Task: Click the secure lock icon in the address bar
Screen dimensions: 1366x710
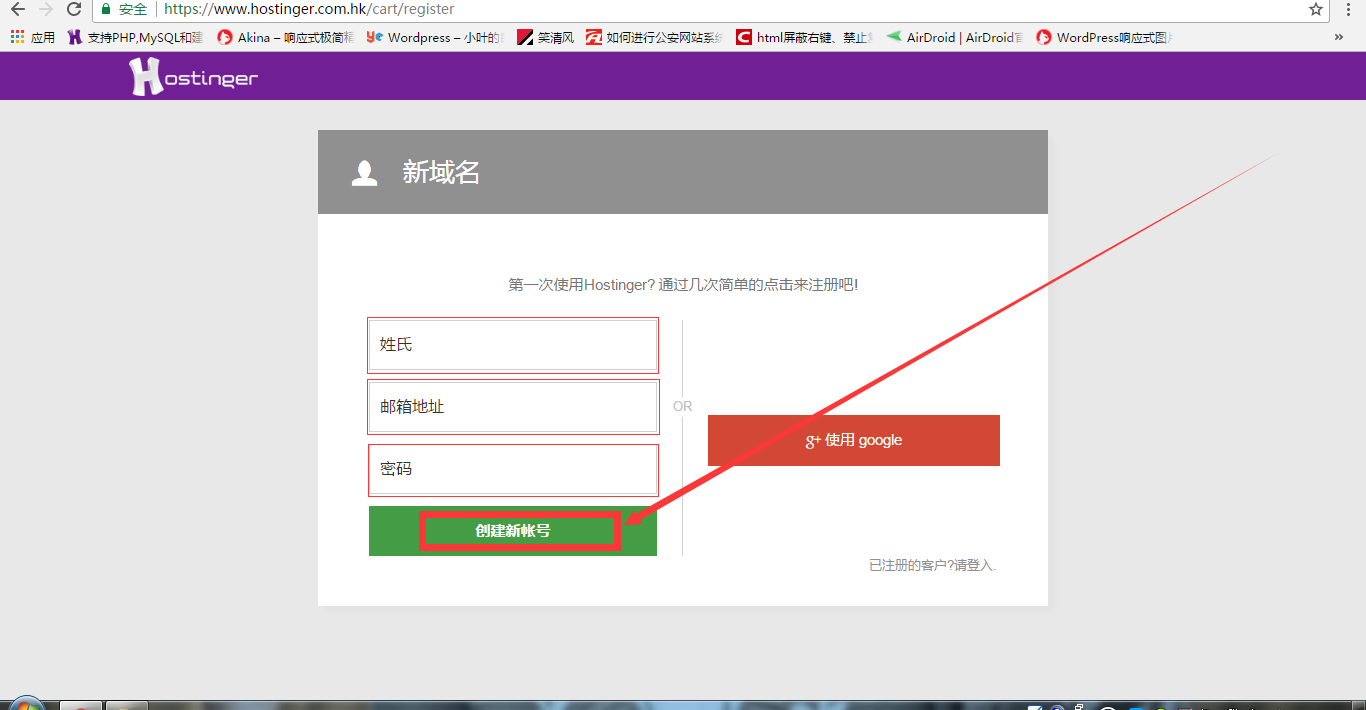Action: tap(105, 11)
